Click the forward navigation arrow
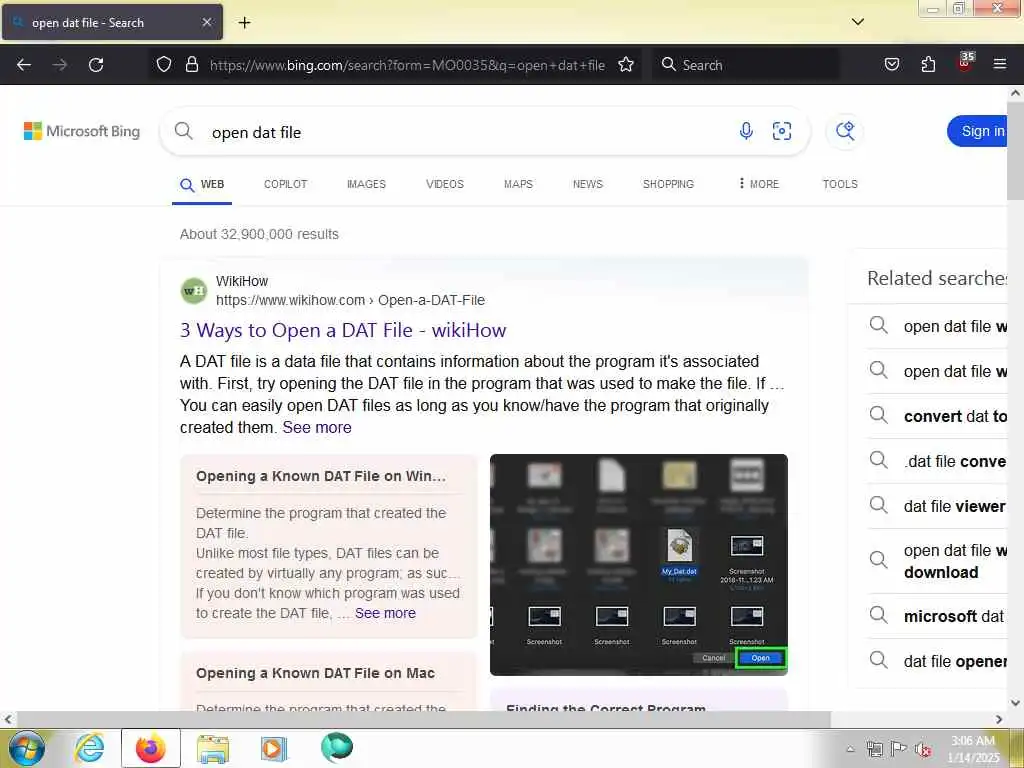1024x768 pixels. (x=59, y=65)
